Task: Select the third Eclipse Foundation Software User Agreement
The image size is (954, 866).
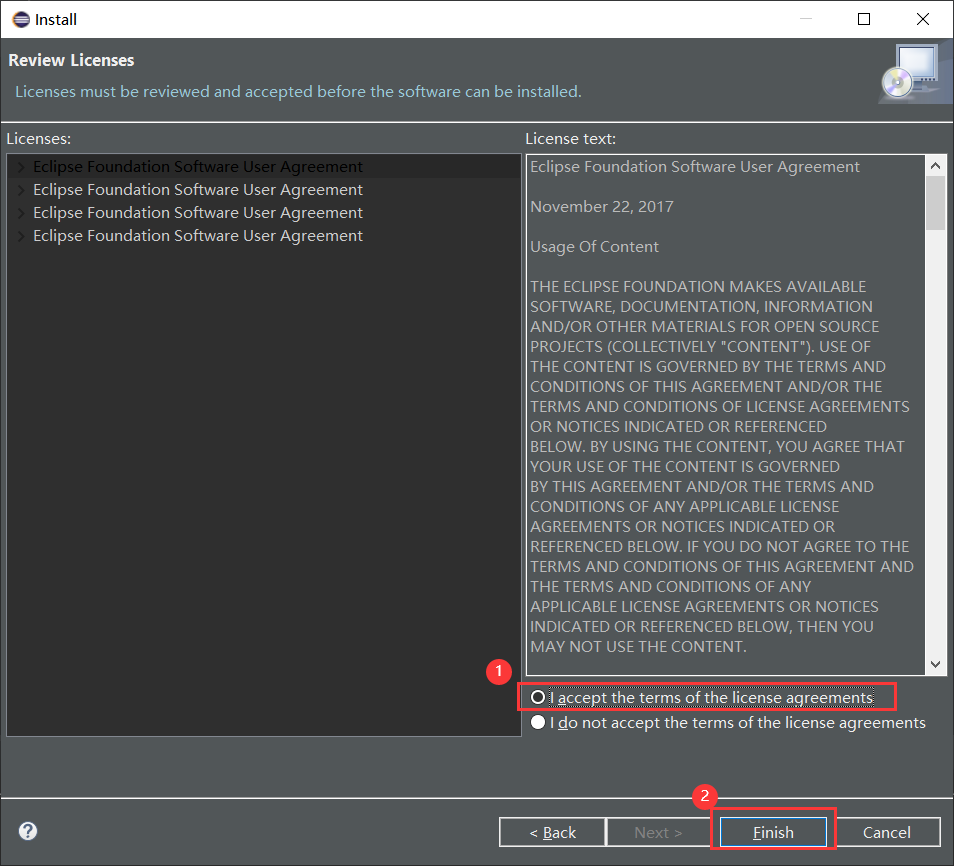Action: point(198,213)
